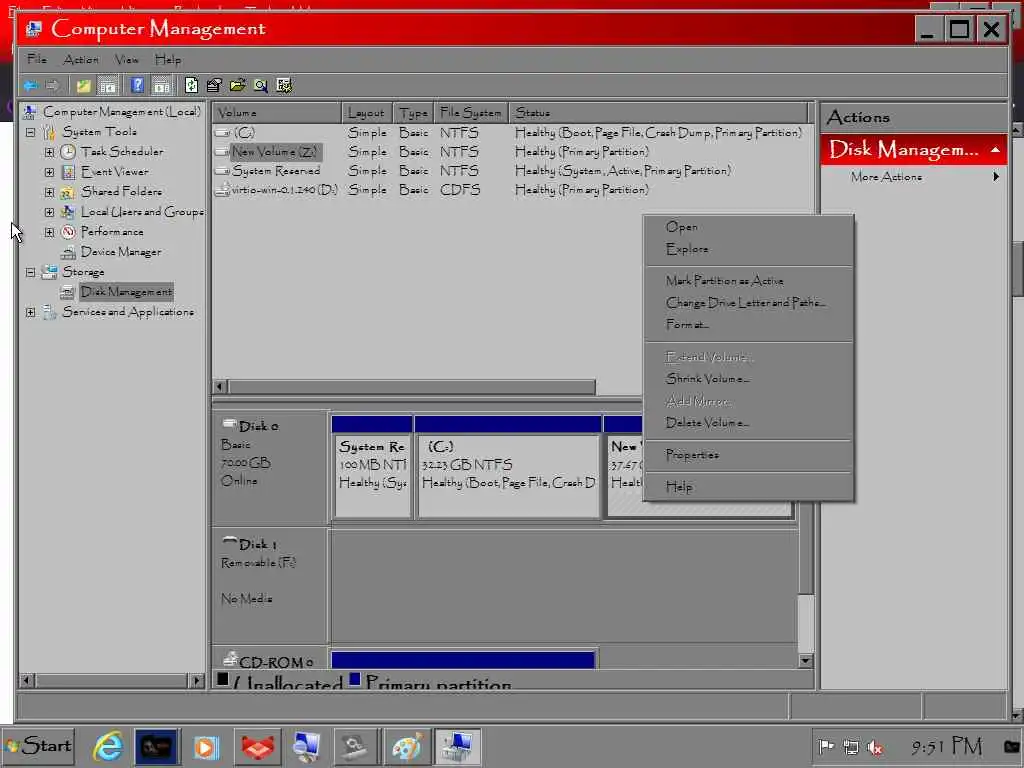Choose Open from the context menu
This screenshot has height=768, width=1024.
coord(748,227)
